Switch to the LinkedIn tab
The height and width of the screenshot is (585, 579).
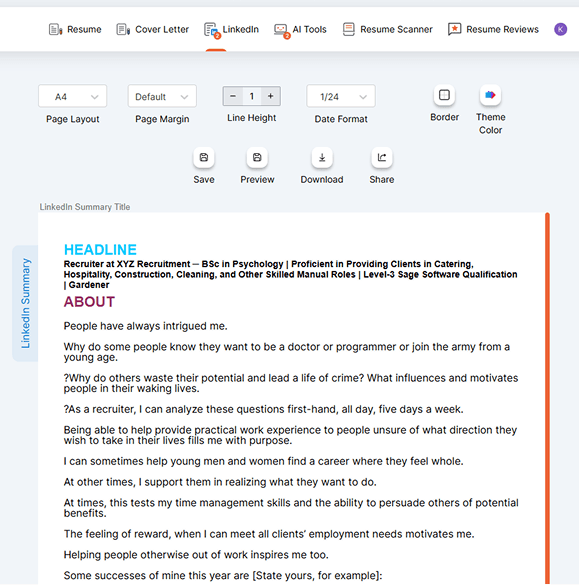point(231,29)
